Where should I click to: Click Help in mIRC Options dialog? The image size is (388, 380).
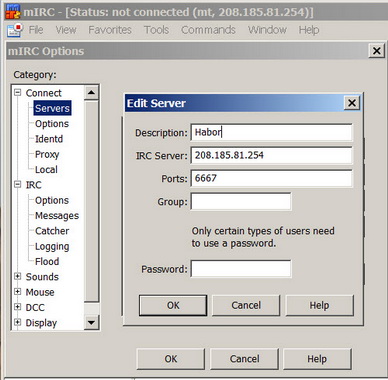(317, 359)
